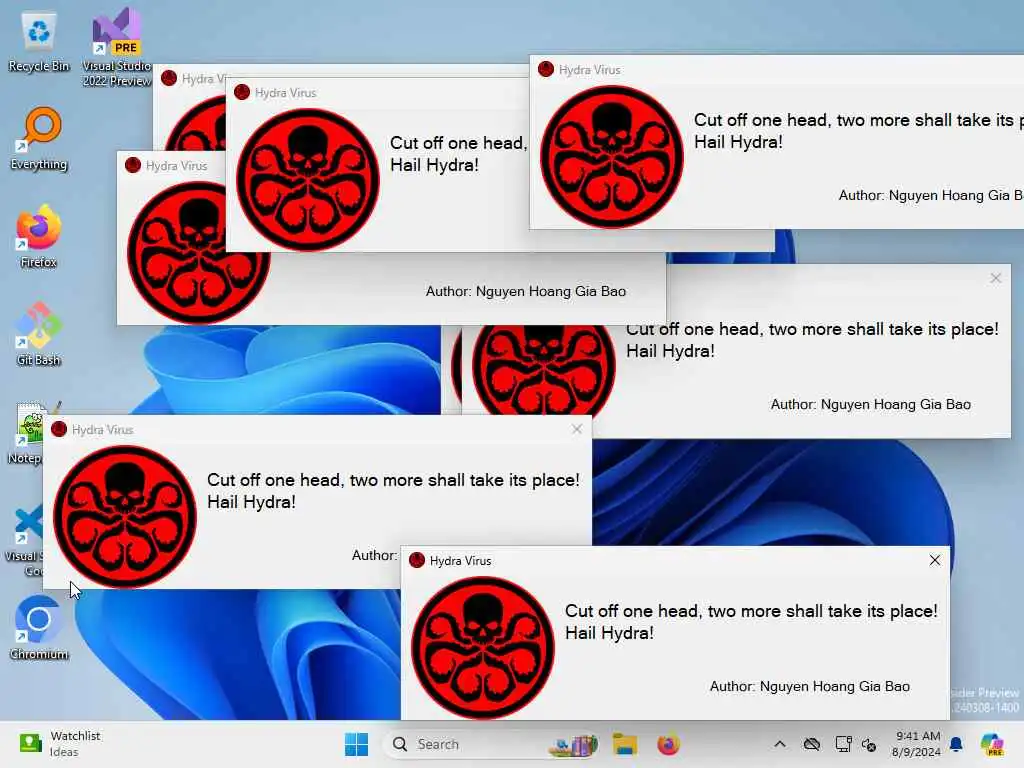Click the Windows Start button

pos(357,744)
